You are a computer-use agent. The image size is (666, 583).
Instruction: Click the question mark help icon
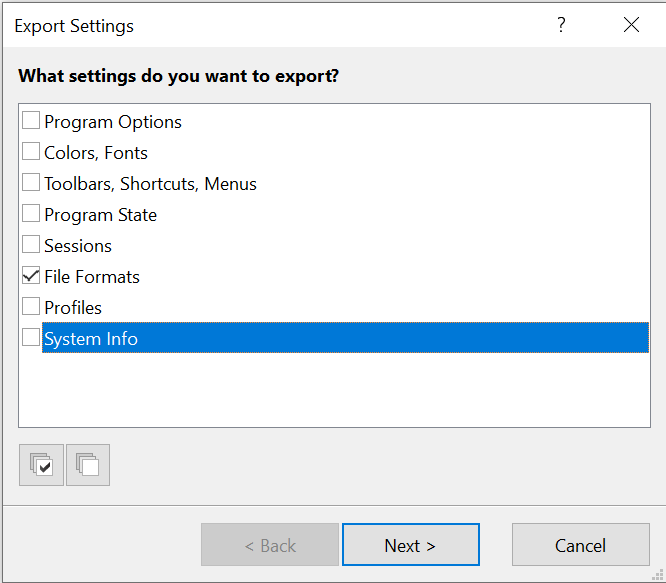561,26
